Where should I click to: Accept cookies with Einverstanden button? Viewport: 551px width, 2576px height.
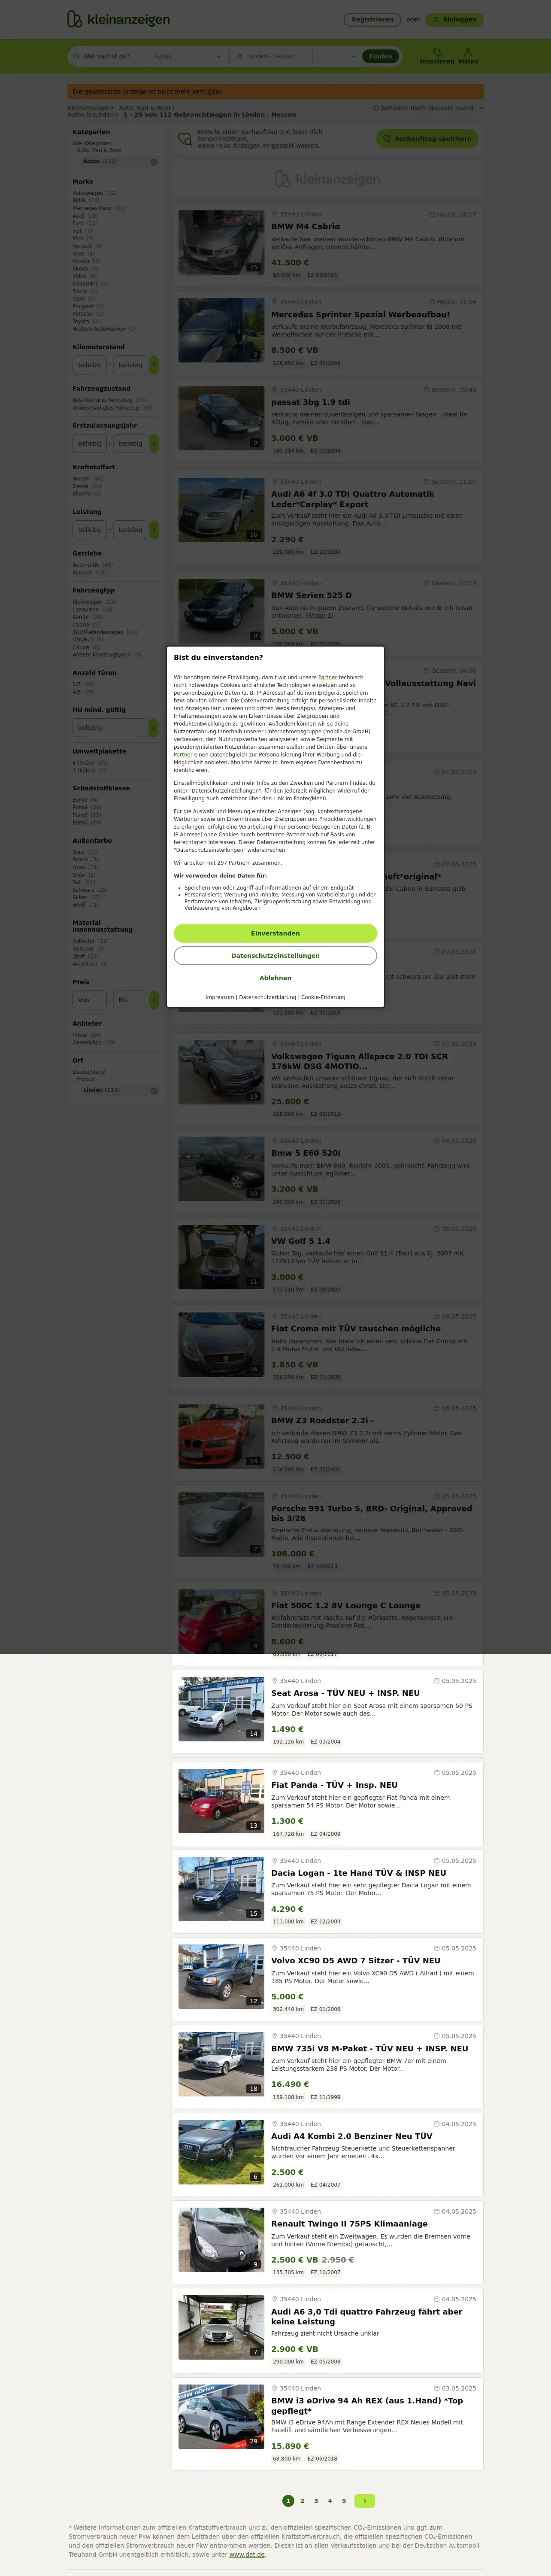[x=275, y=933]
